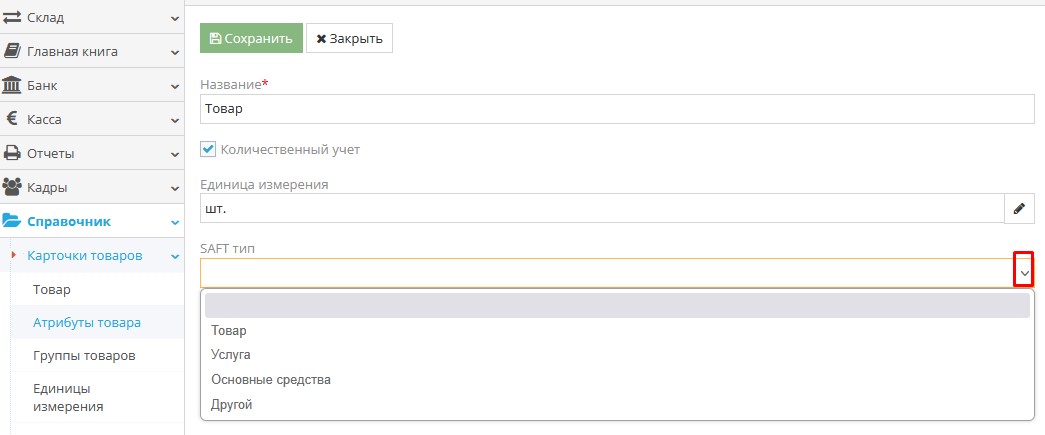Choose Основные средства option
Viewport: 1045px width, 435px height.
pos(271,380)
